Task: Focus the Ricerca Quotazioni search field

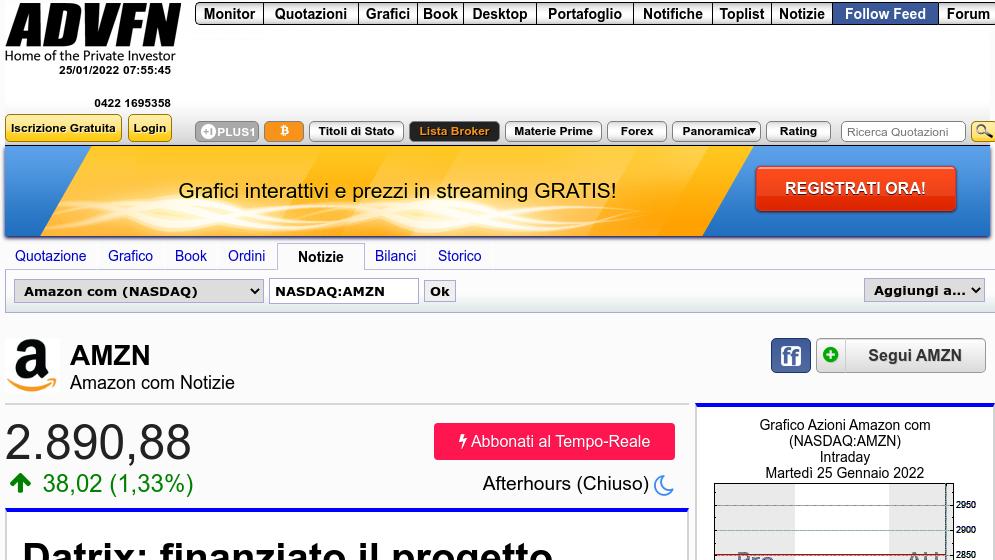Action: pos(903,132)
